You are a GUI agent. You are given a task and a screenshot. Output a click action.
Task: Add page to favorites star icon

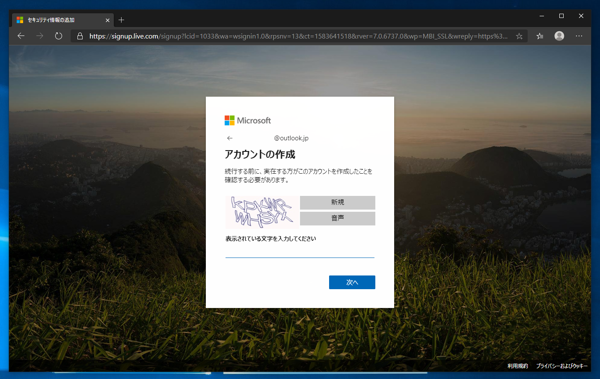[x=519, y=36]
